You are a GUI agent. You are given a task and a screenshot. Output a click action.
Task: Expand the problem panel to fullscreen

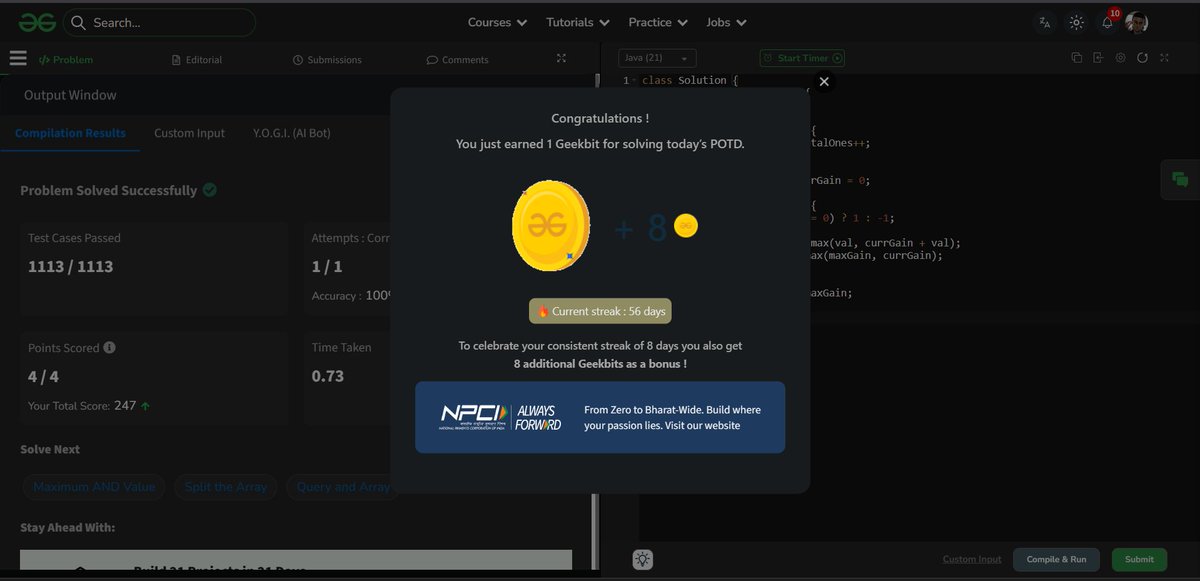coord(561,58)
